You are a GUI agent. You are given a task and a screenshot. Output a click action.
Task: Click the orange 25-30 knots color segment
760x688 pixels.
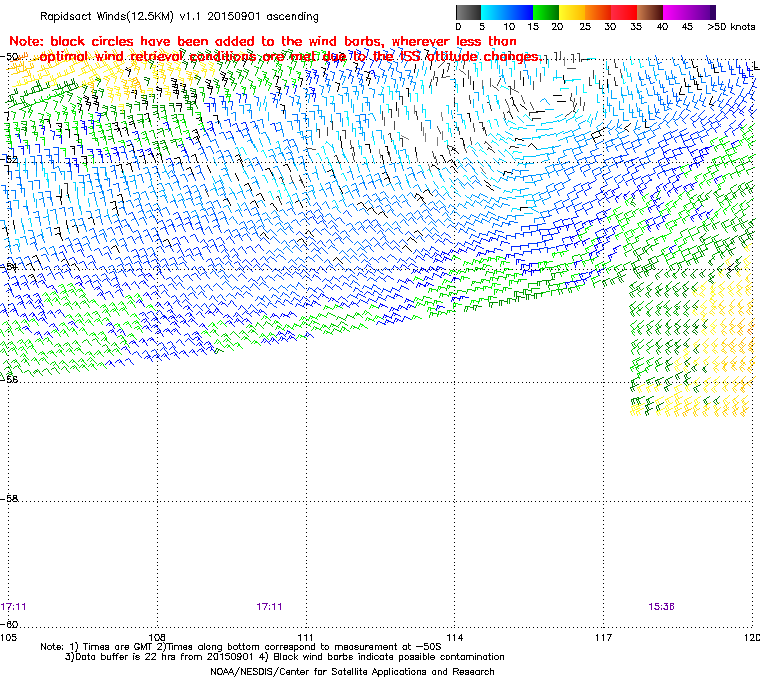598,12
